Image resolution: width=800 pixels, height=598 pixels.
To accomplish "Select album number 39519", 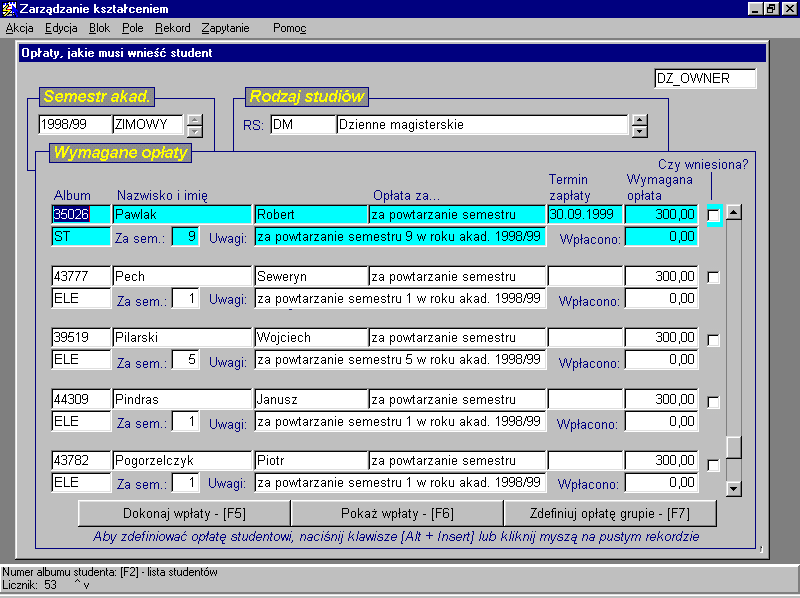I will click(x=81, y=337).
